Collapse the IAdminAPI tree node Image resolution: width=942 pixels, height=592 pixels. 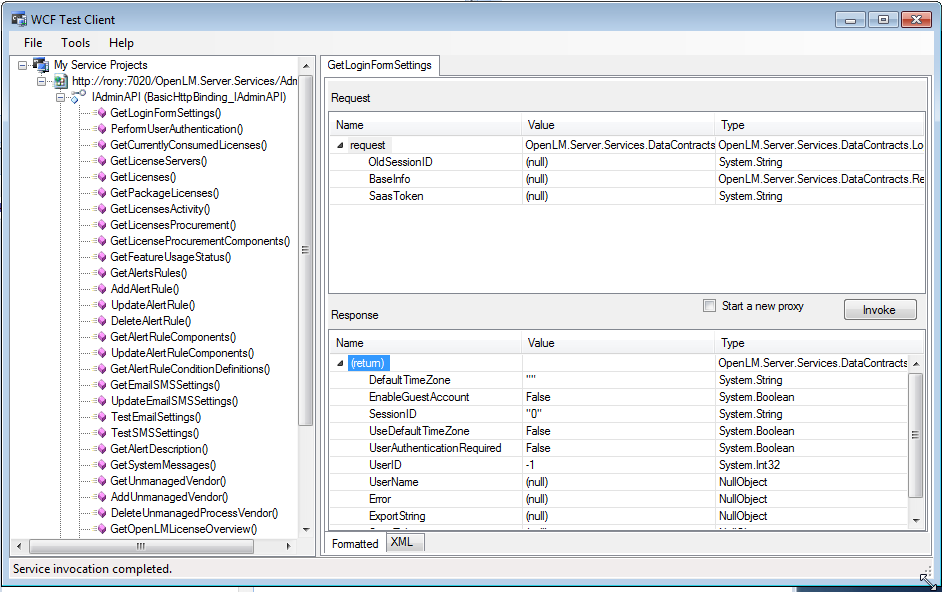pos(61,97)
